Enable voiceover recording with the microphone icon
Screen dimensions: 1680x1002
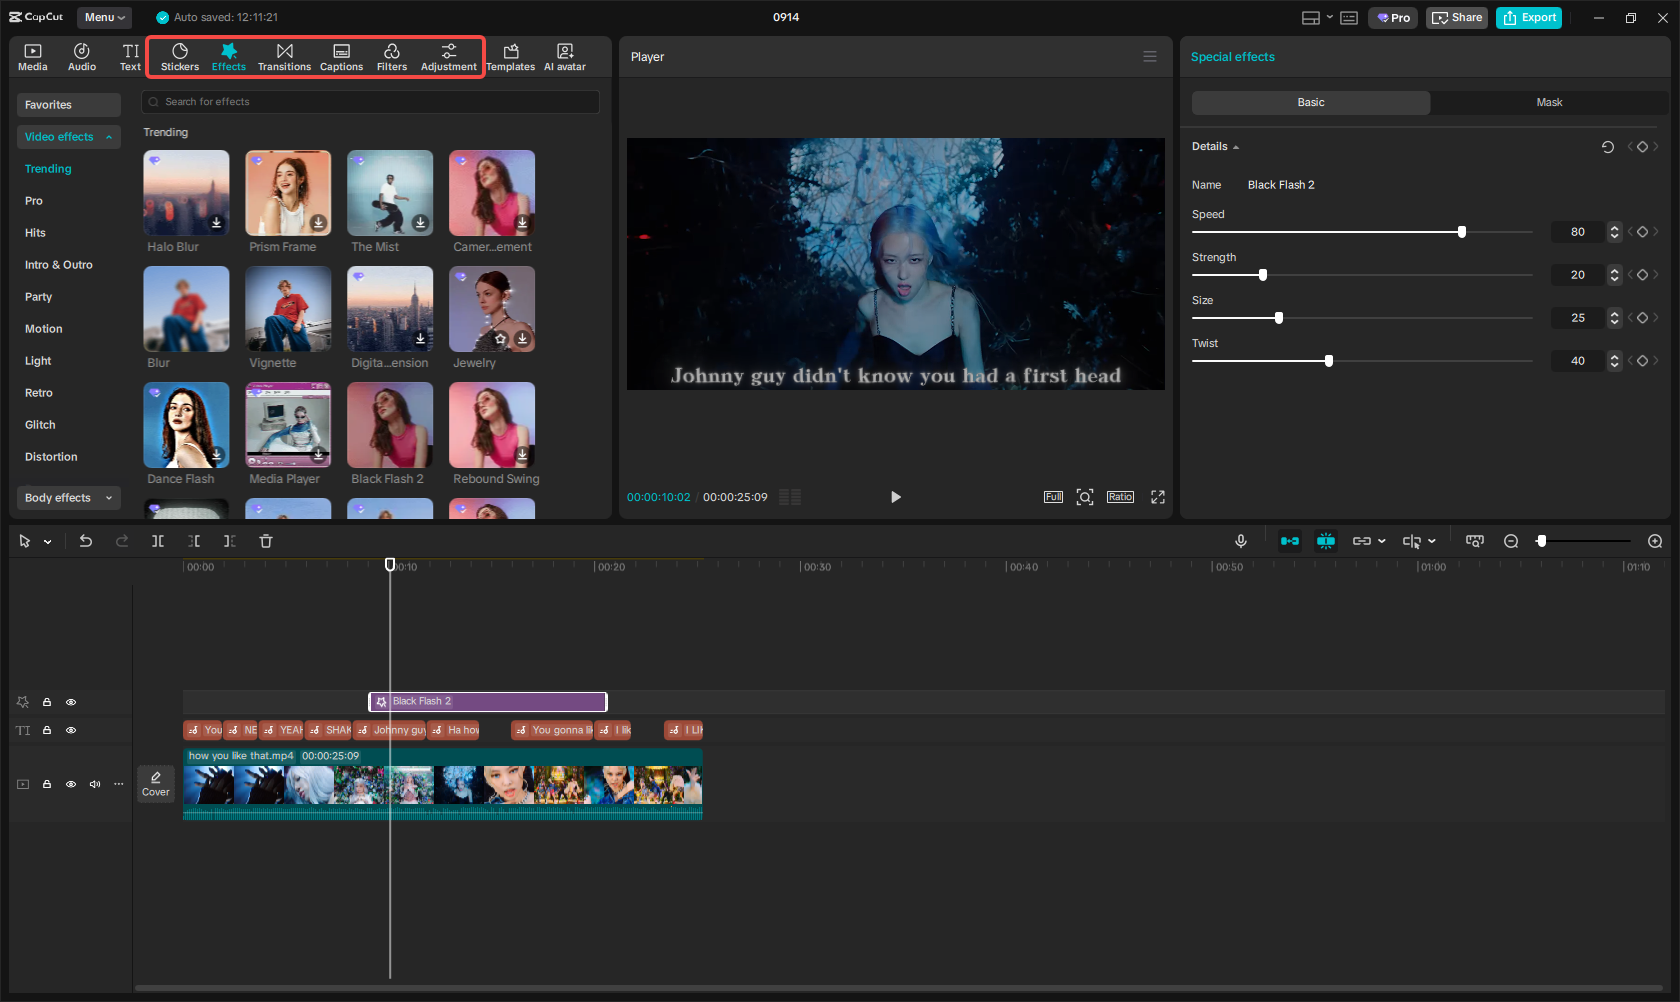coord(1240,541)
